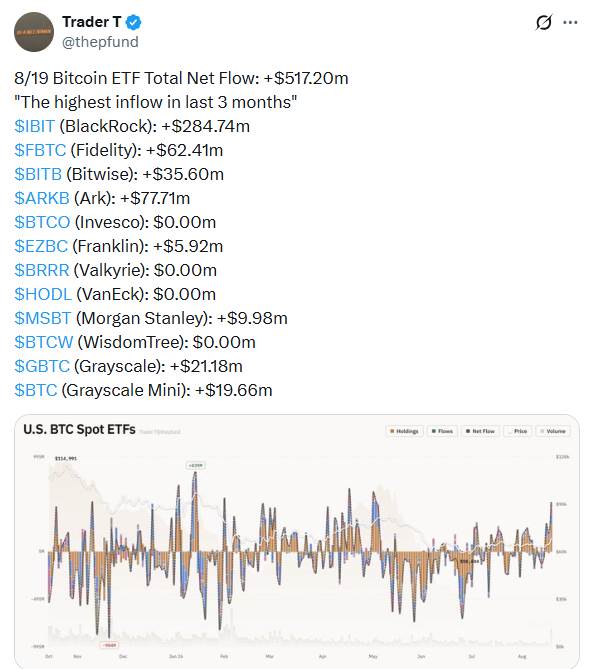The image size is (595, 669).
Task: Open the $IBIT cashtag link
Action: coord(35,126)
